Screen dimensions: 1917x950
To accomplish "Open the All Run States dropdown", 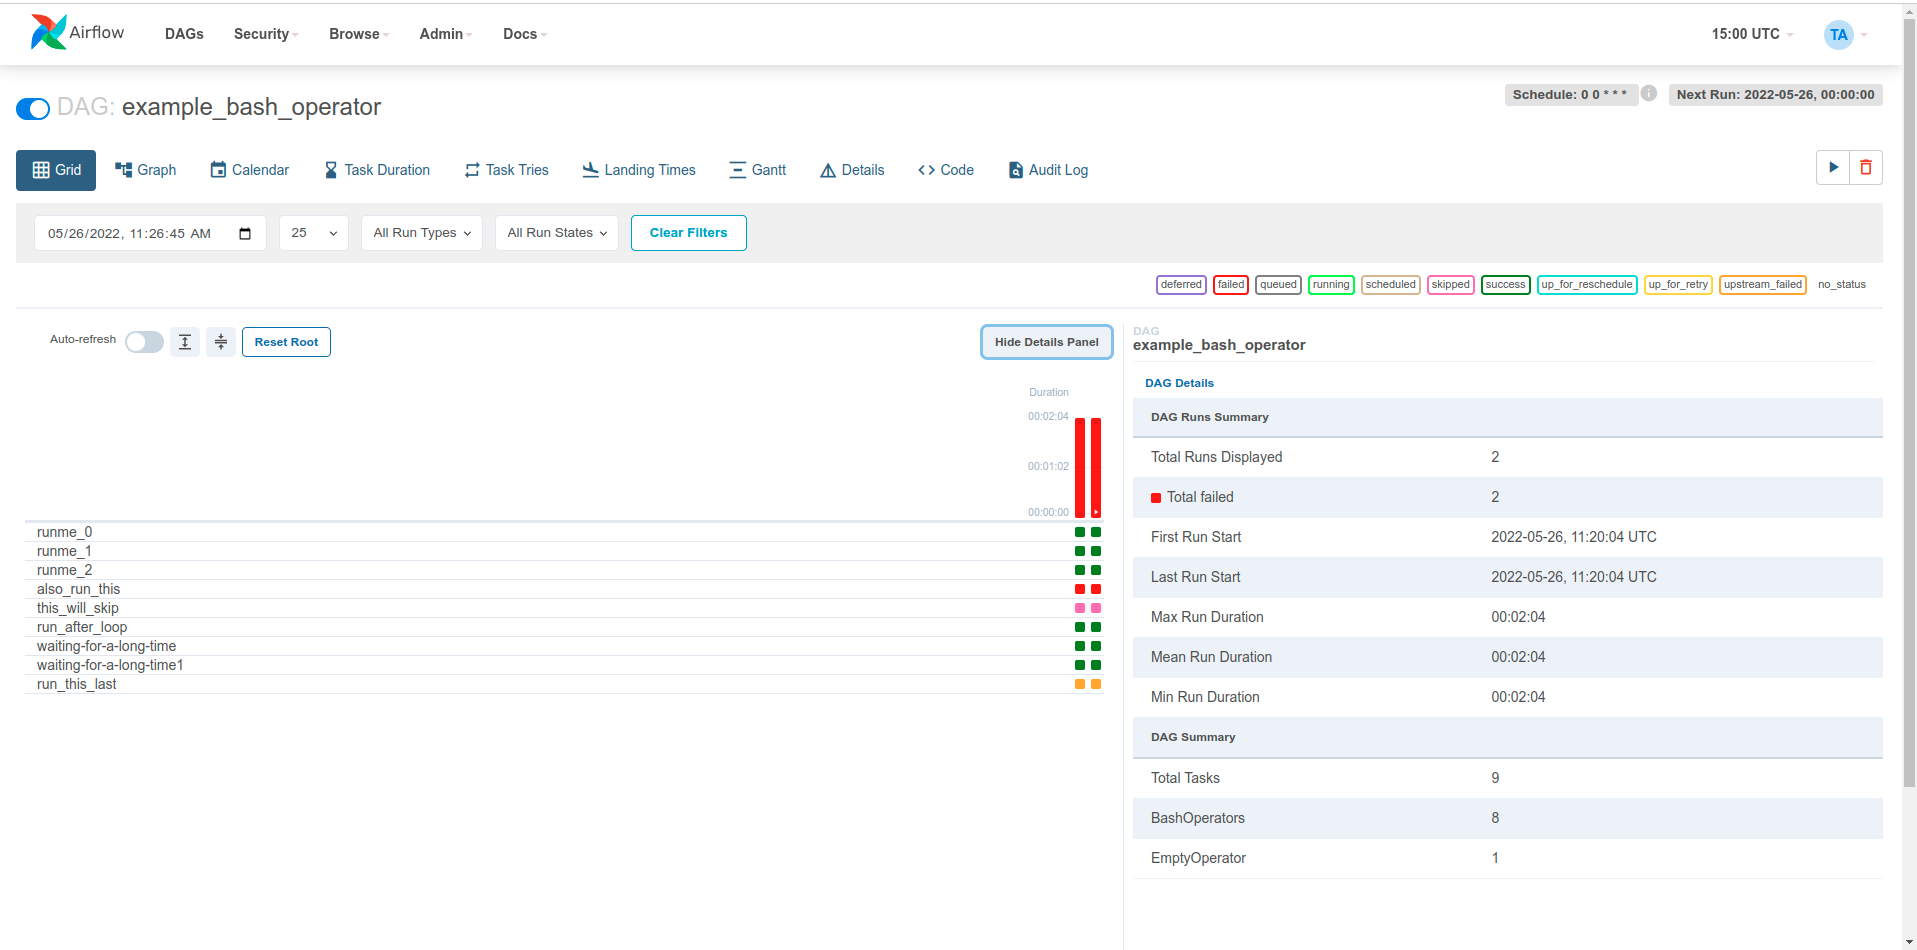I will click(x=557, y=233).
